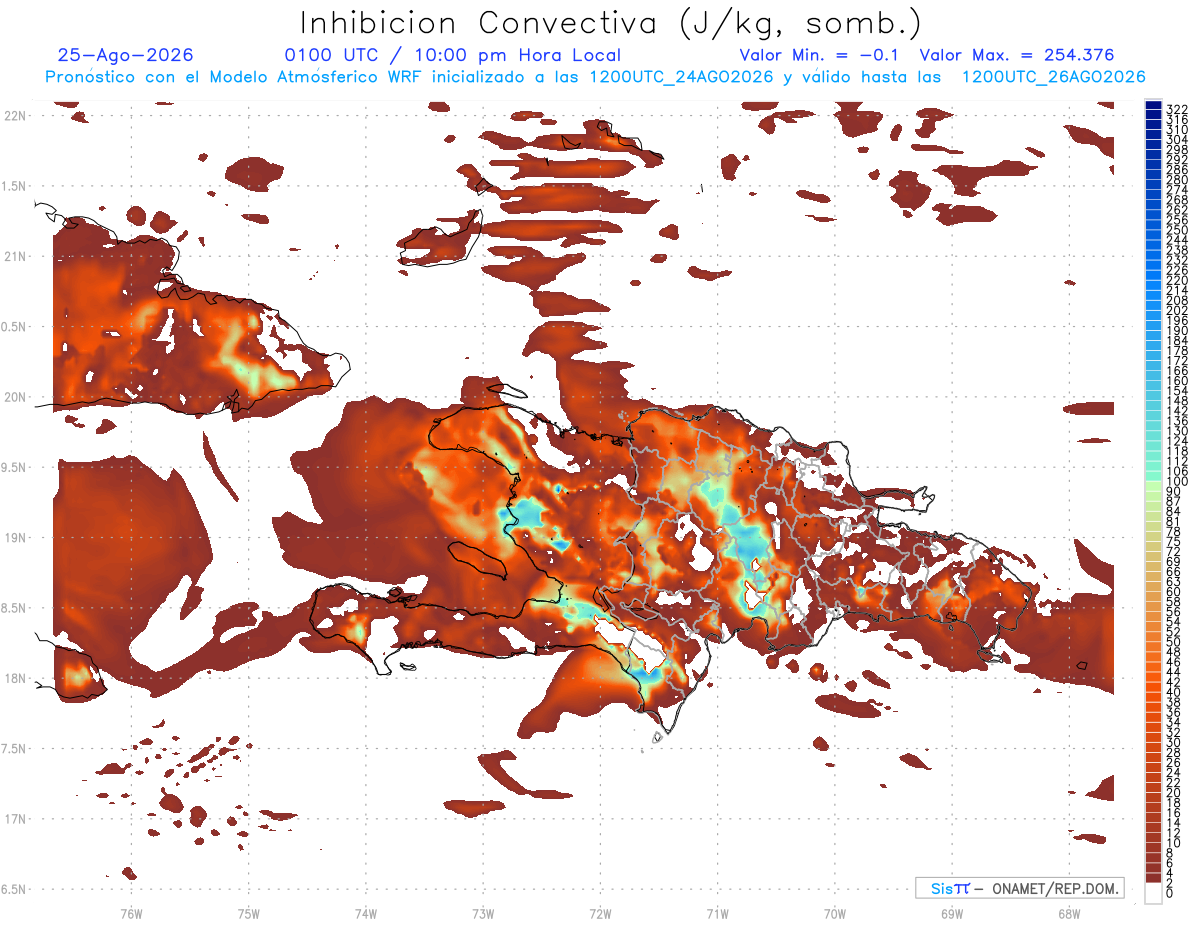
Task: Click the colorbar value '250'
Action: click(x=1177, y=231)
